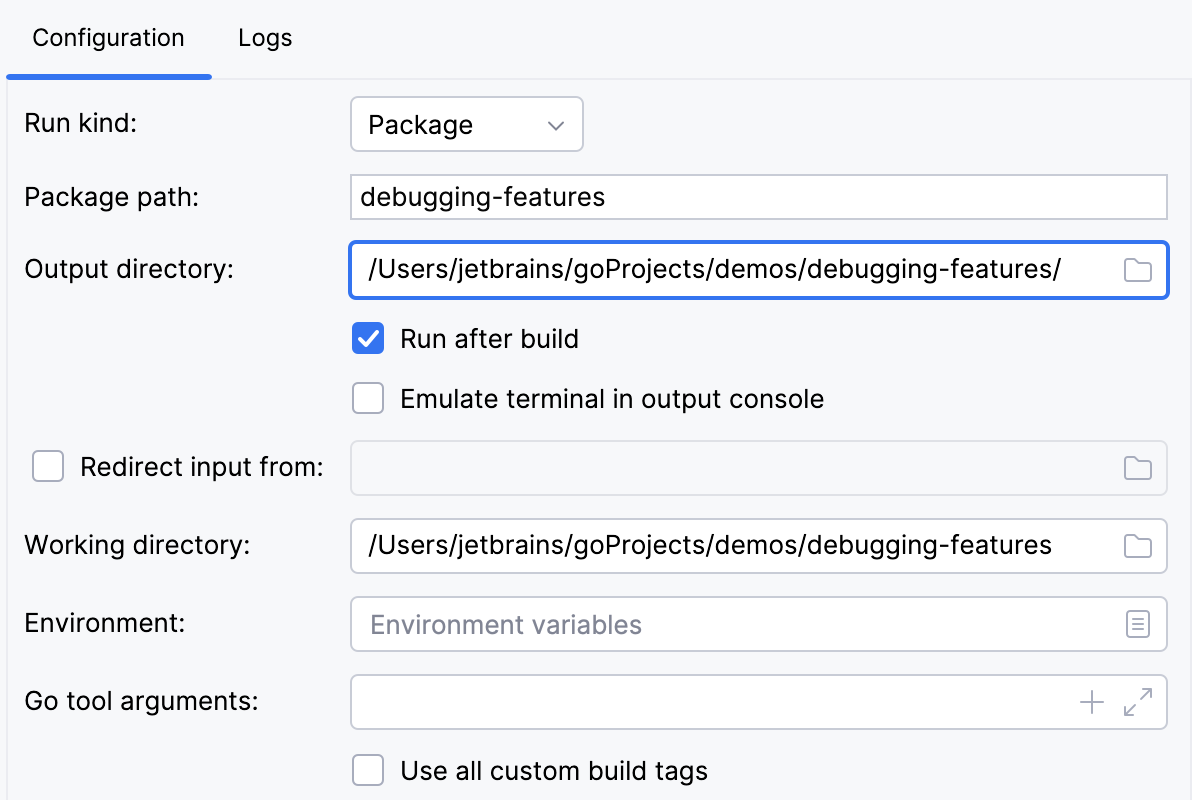Focus the Environment variables field
1192x800 pixels.
700,623
